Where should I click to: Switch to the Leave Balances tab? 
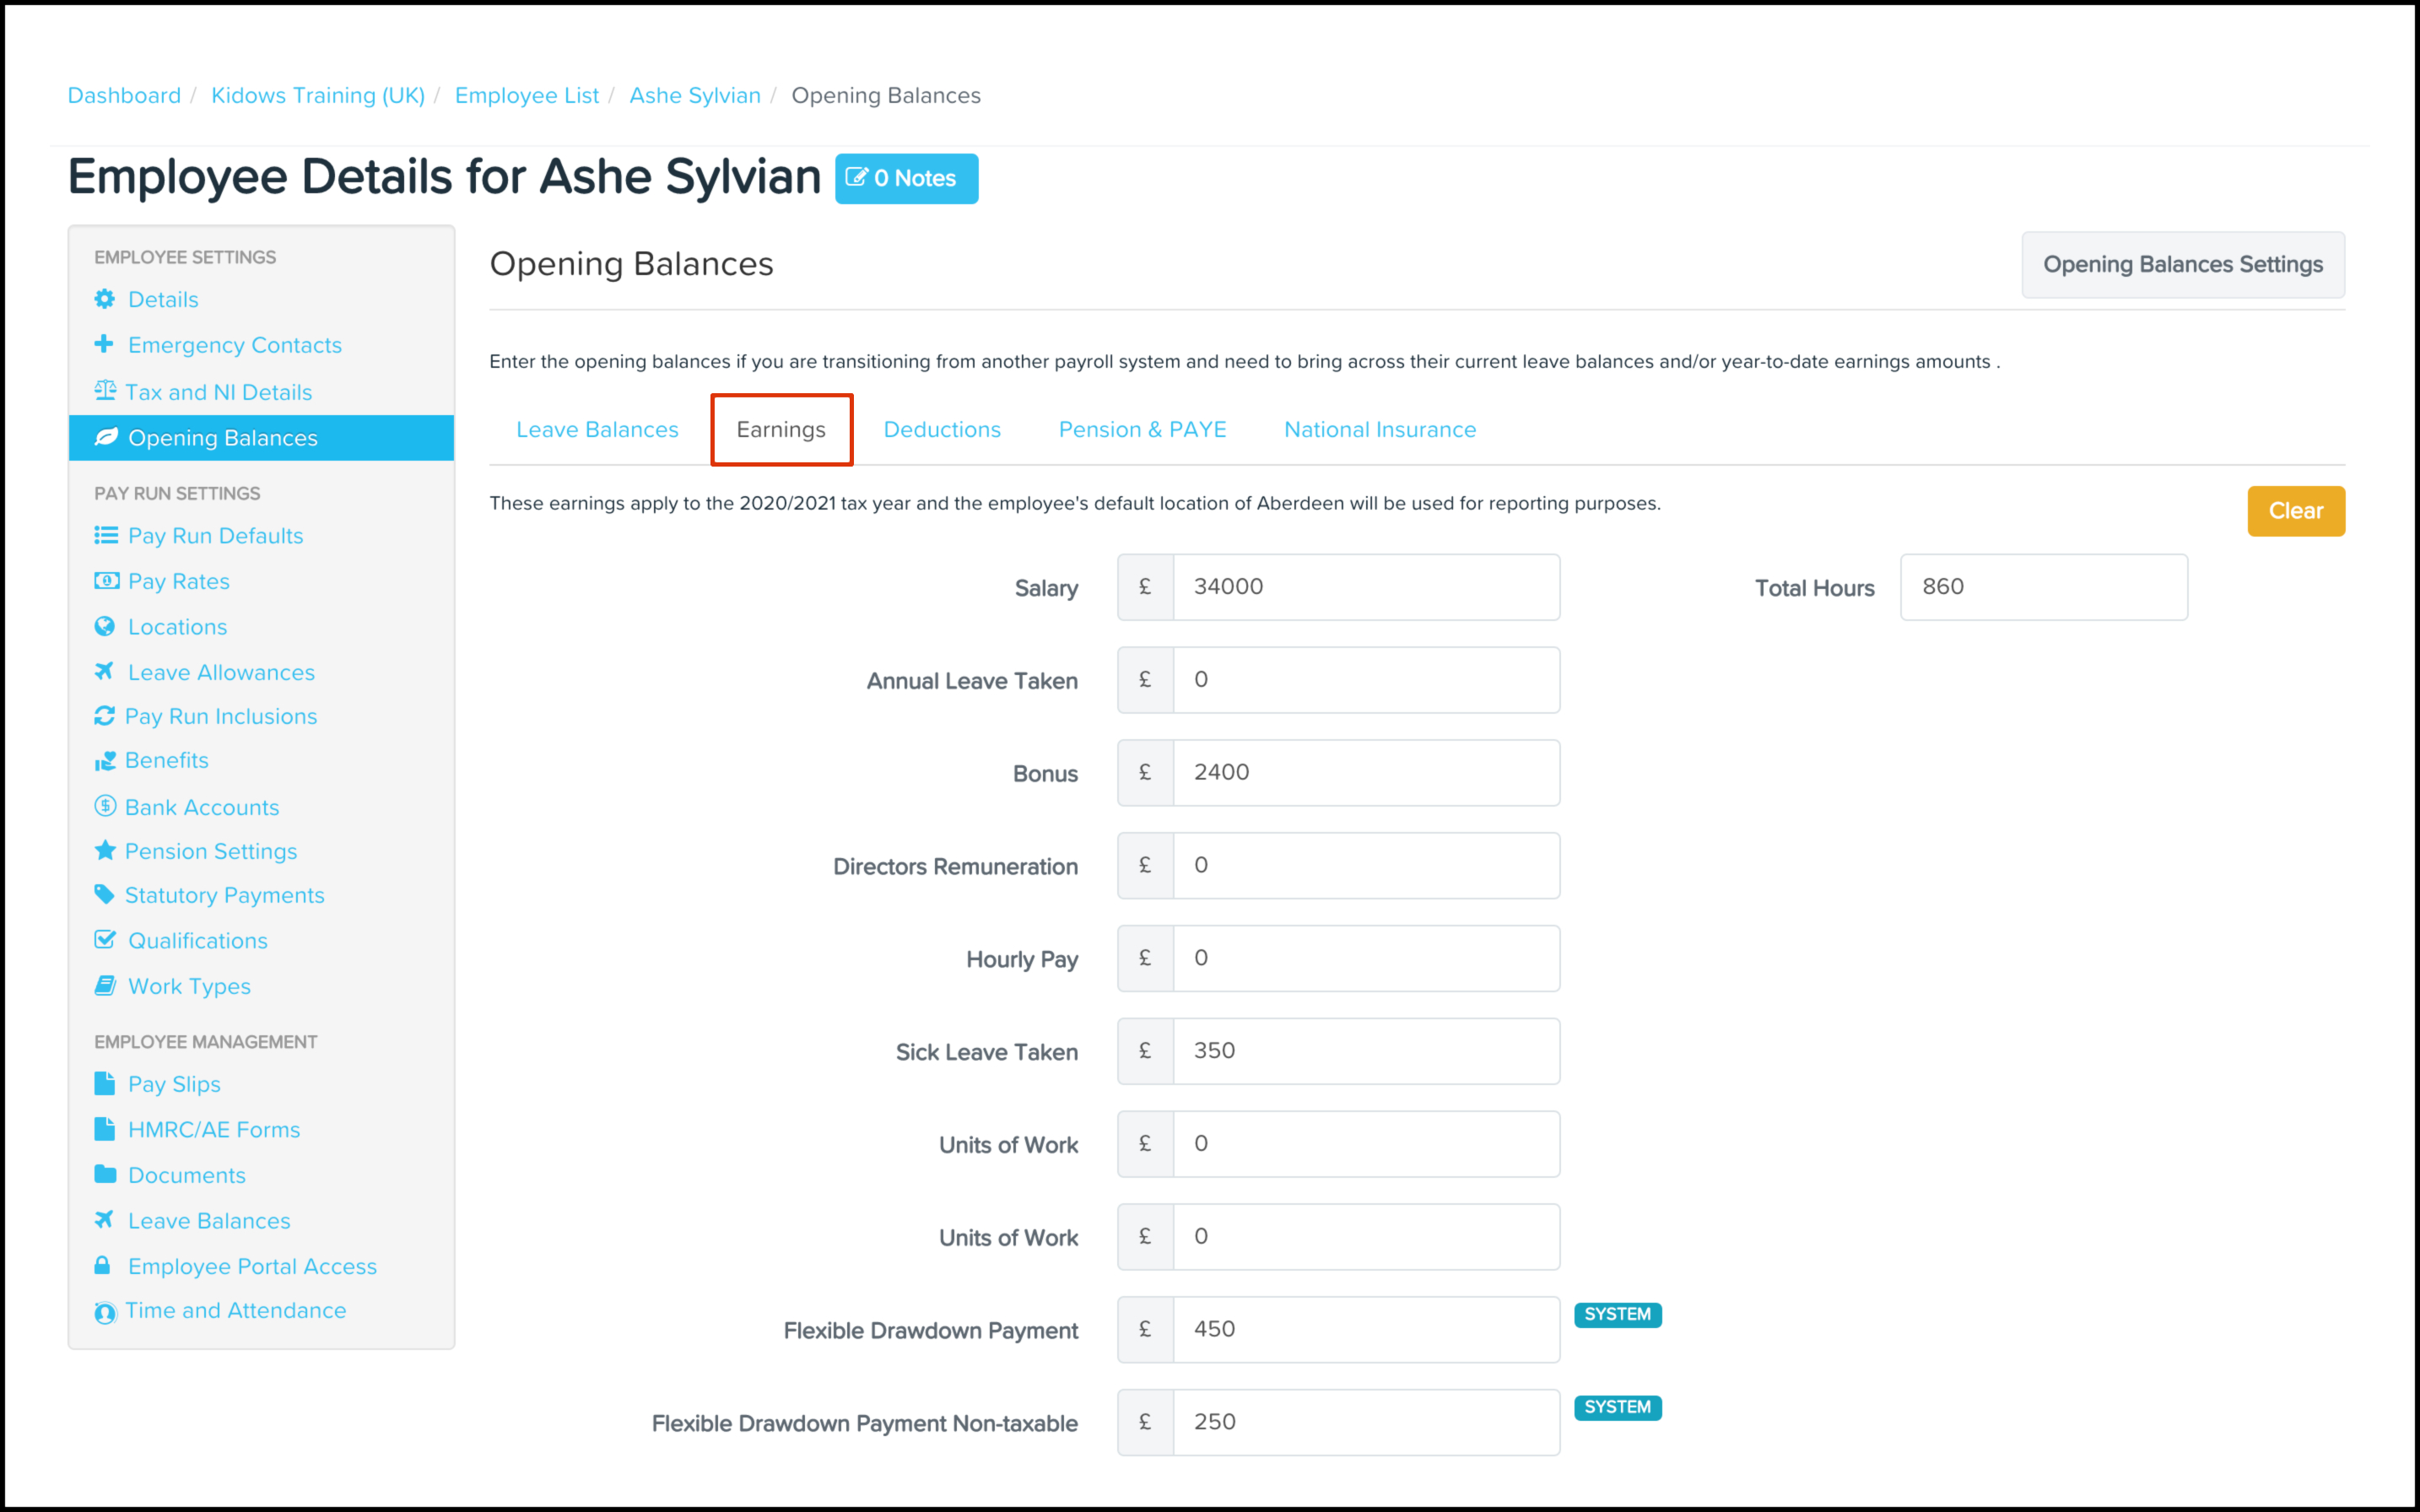(x=597, y=430)
